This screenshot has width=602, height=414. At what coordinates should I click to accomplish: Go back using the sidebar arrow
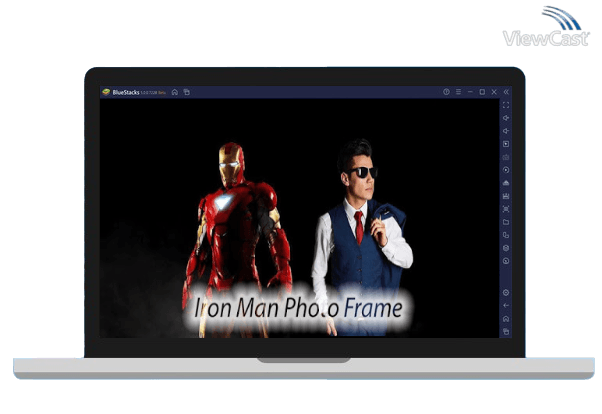(506, 306)
